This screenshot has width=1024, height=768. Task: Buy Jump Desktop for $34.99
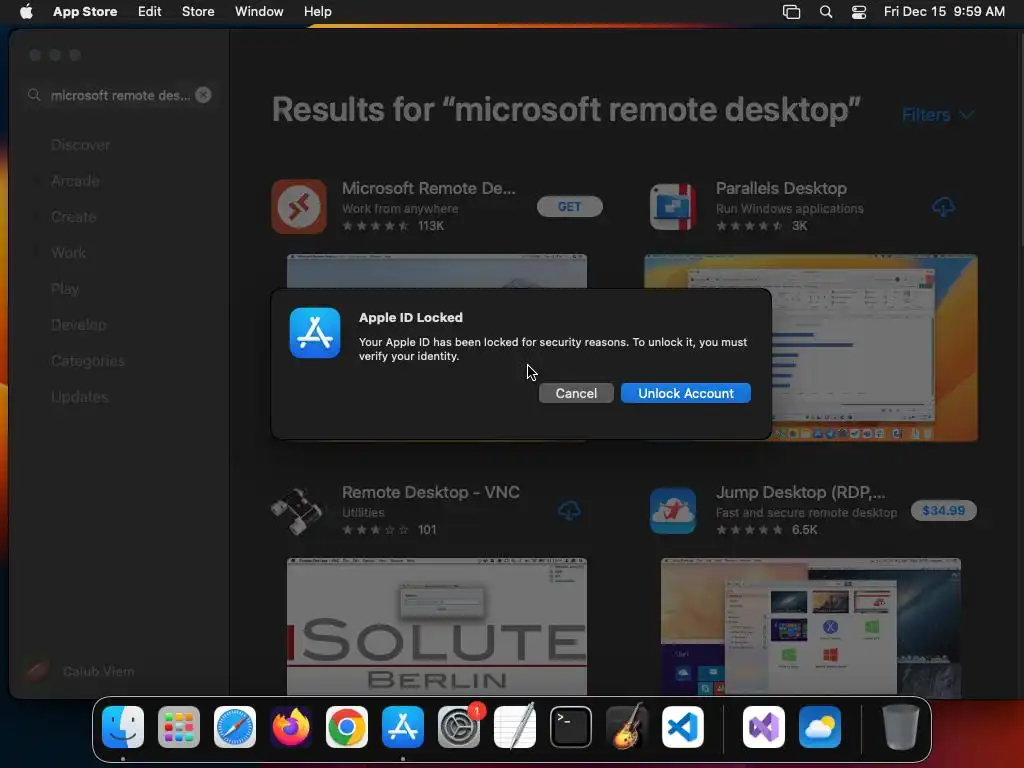pos(943,511)
